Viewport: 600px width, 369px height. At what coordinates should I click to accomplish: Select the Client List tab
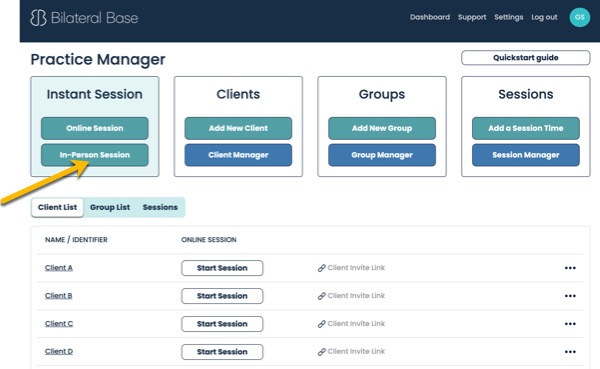[x=57, y=207]
